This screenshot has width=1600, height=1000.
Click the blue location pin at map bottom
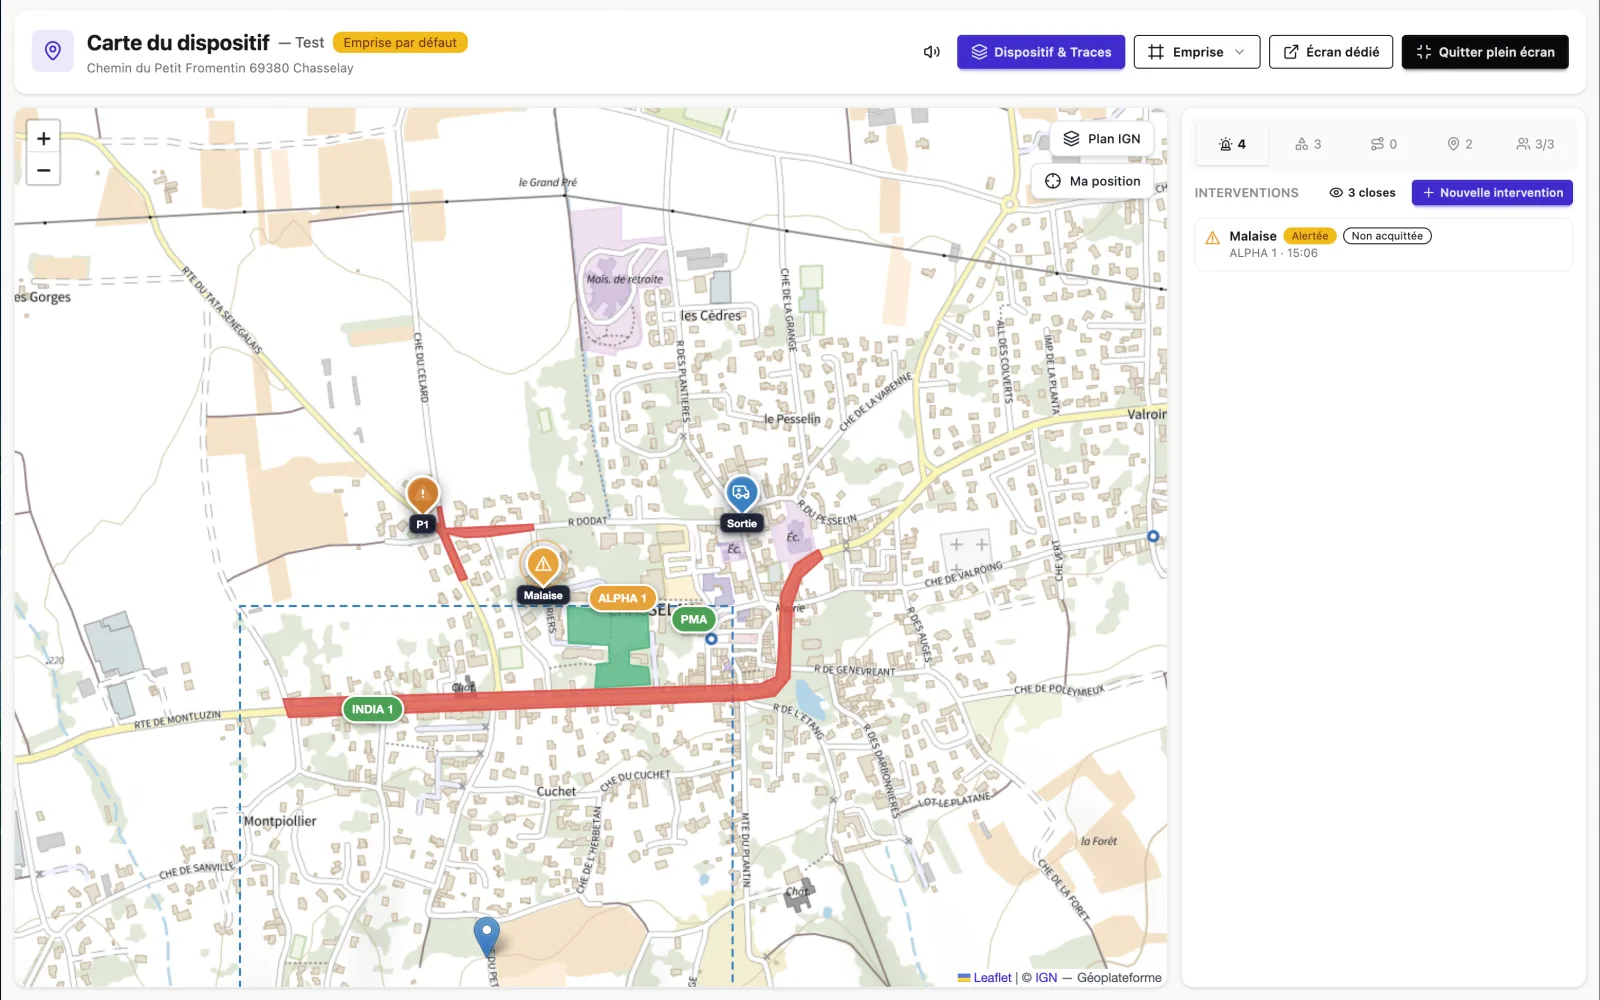[x=486, y=938]
